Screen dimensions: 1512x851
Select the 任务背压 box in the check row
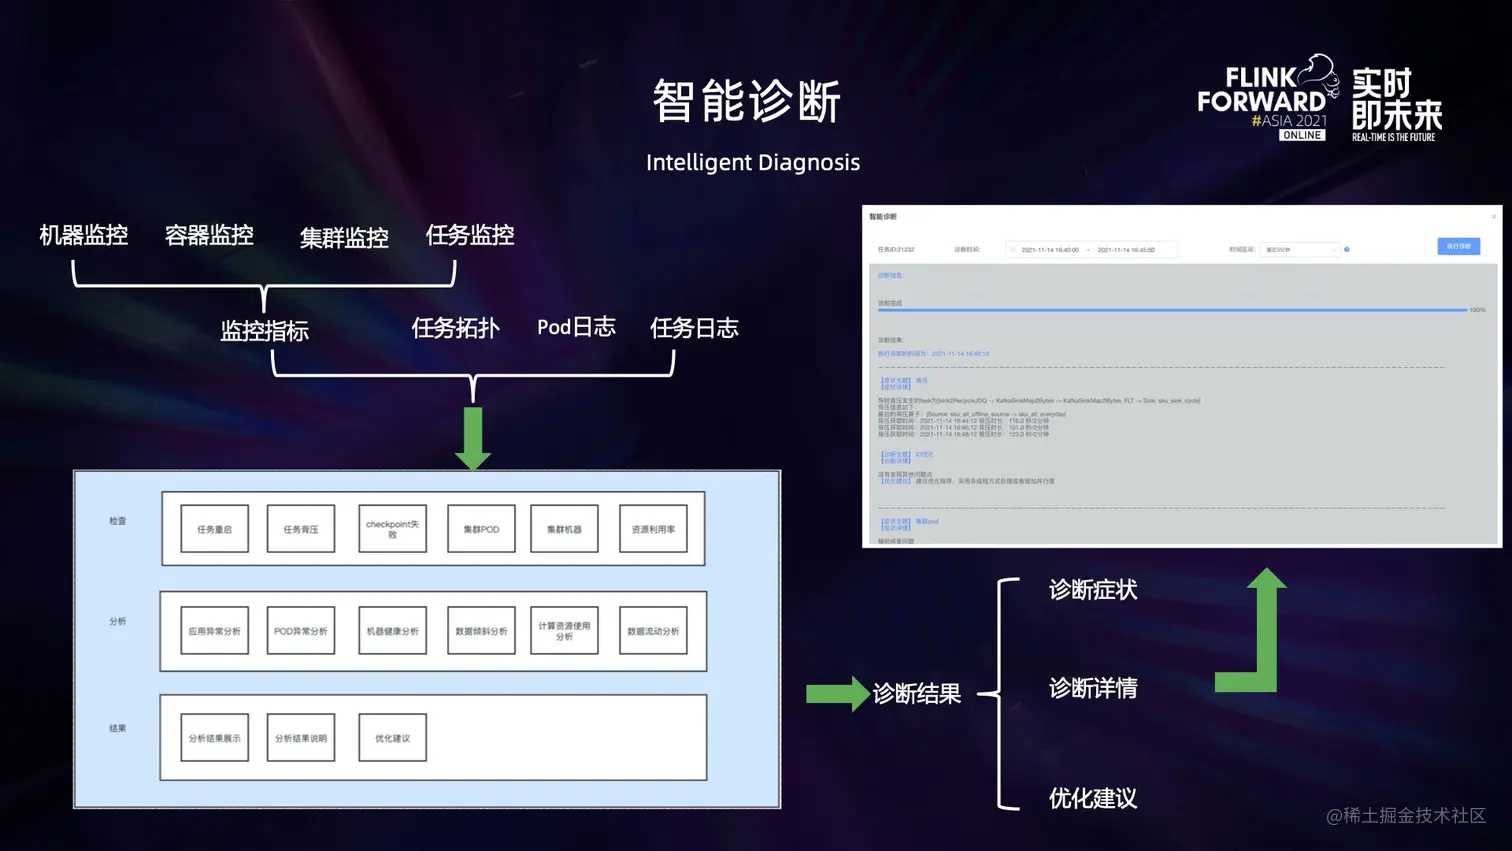point(301,529)
